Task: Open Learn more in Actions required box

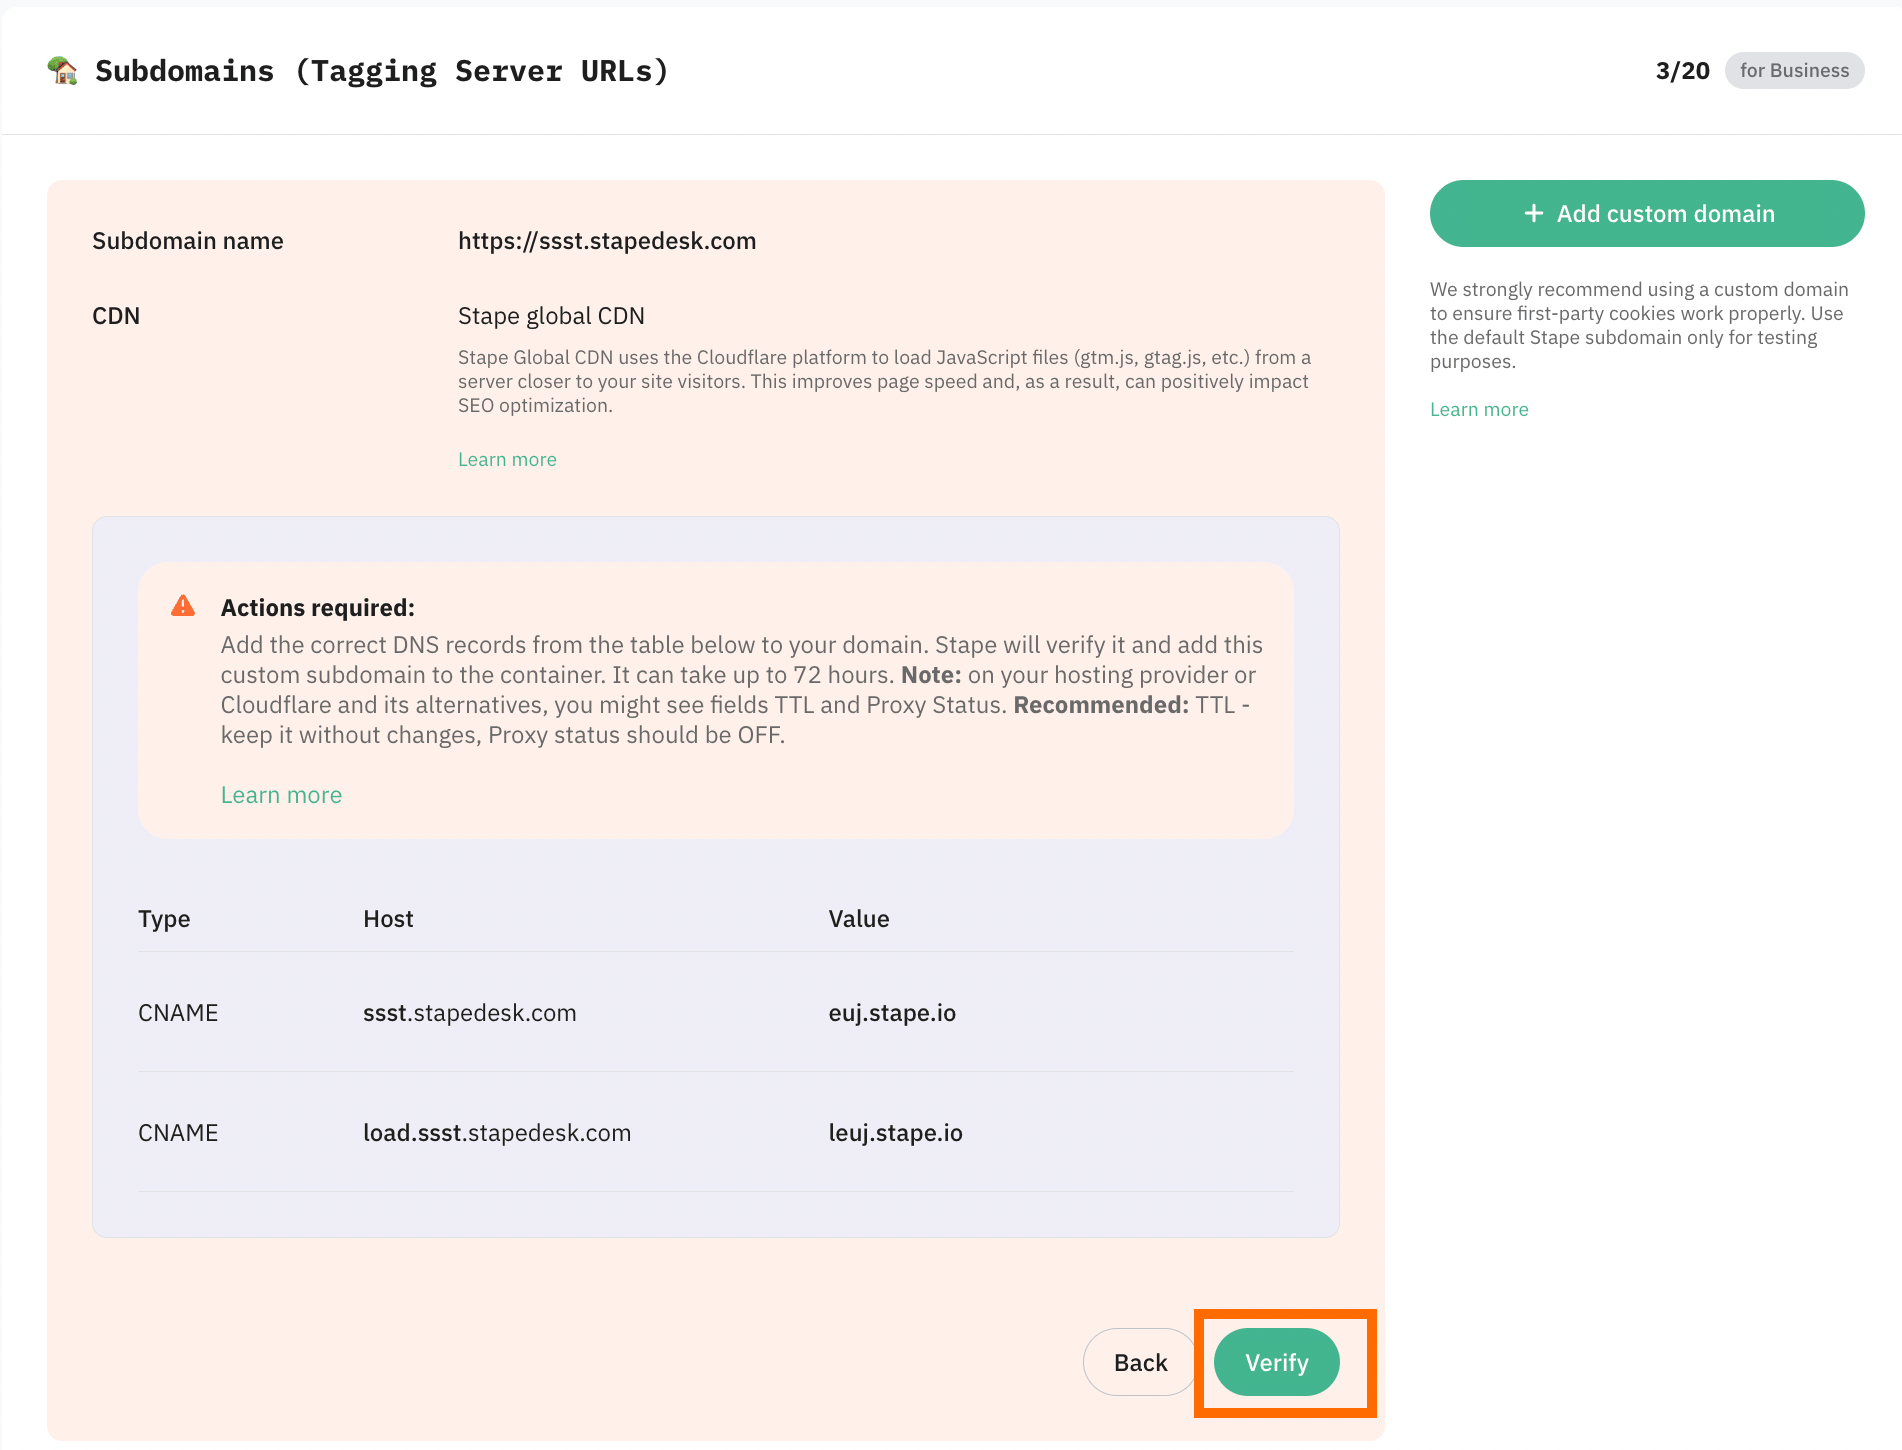Action: 281,795
